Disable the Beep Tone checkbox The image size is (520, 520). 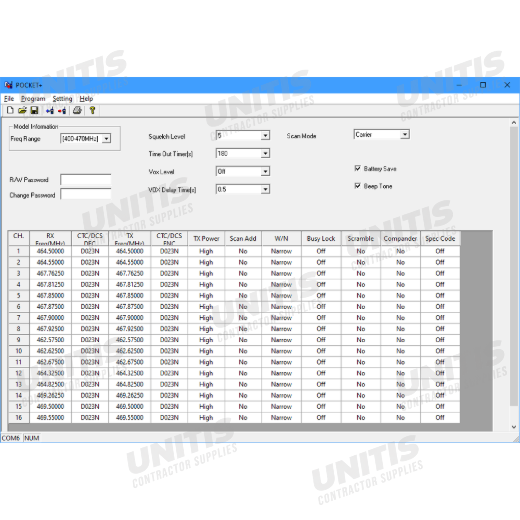(x=358, y=186)
